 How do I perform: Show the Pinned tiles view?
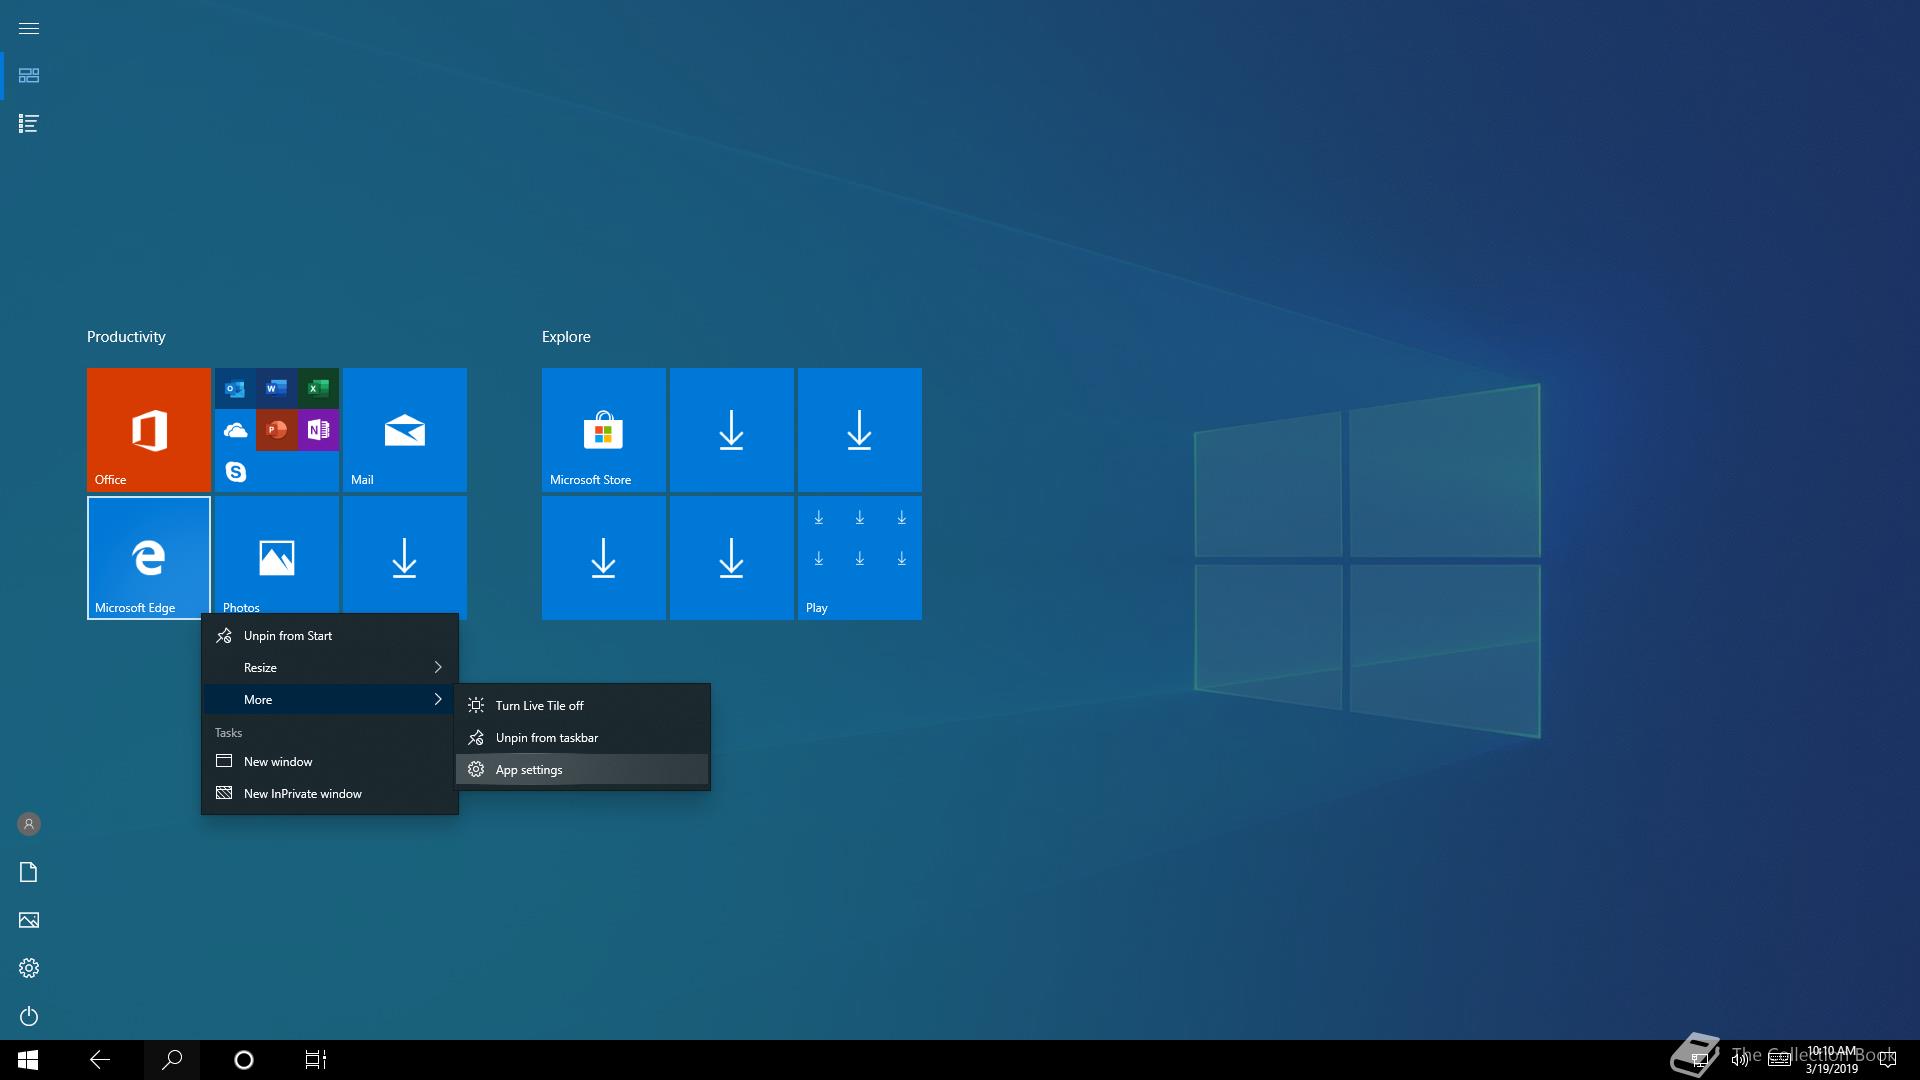tap(29, 76)
